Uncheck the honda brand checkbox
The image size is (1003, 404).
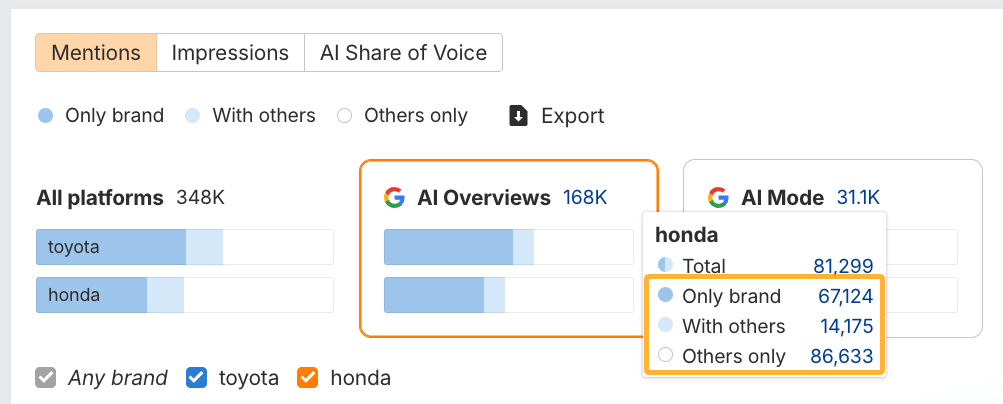(x=308, y=378)
